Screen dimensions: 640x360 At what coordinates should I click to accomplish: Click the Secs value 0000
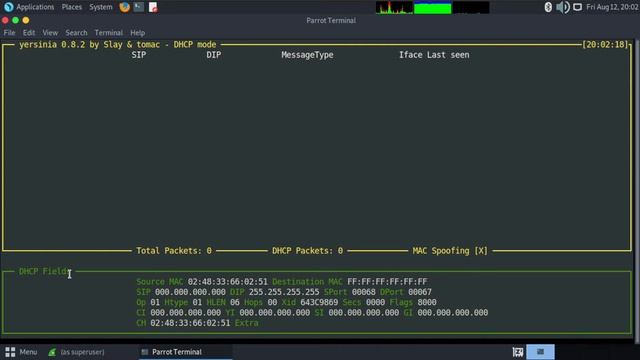[376, 302]
